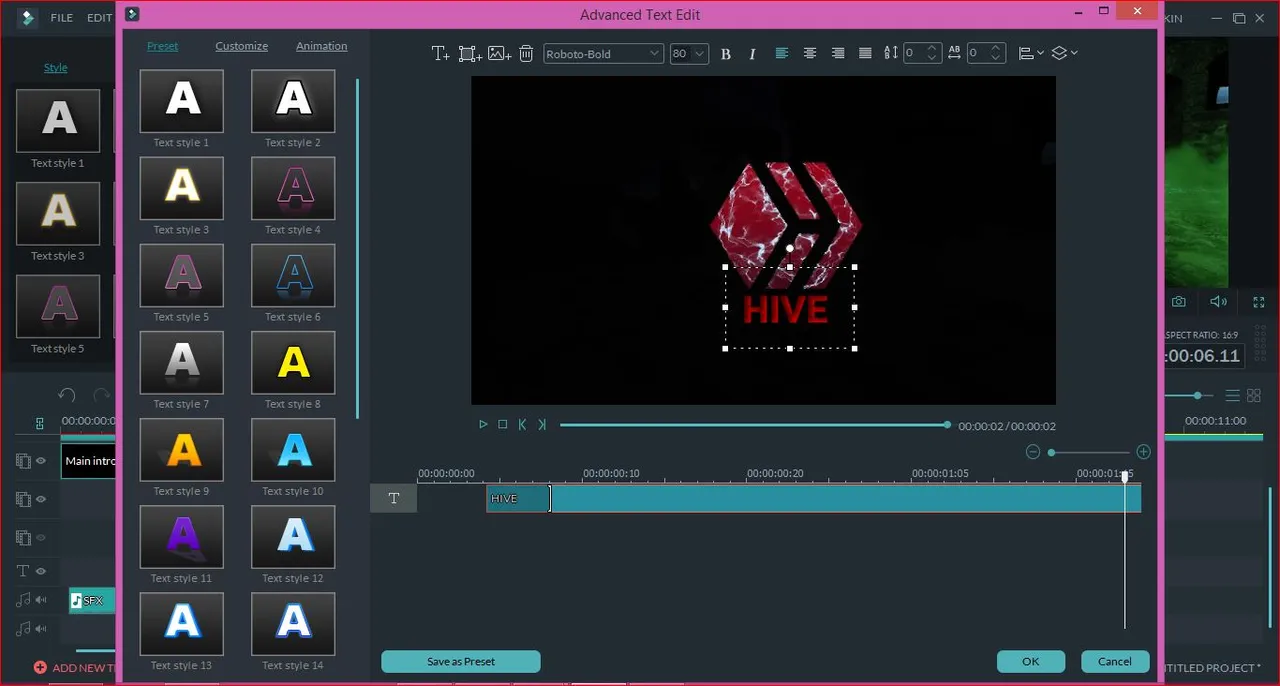The height and width of the screenshot is (686, 1280).
Task: Click the Add New Track plus button
Action: point(40,667)
